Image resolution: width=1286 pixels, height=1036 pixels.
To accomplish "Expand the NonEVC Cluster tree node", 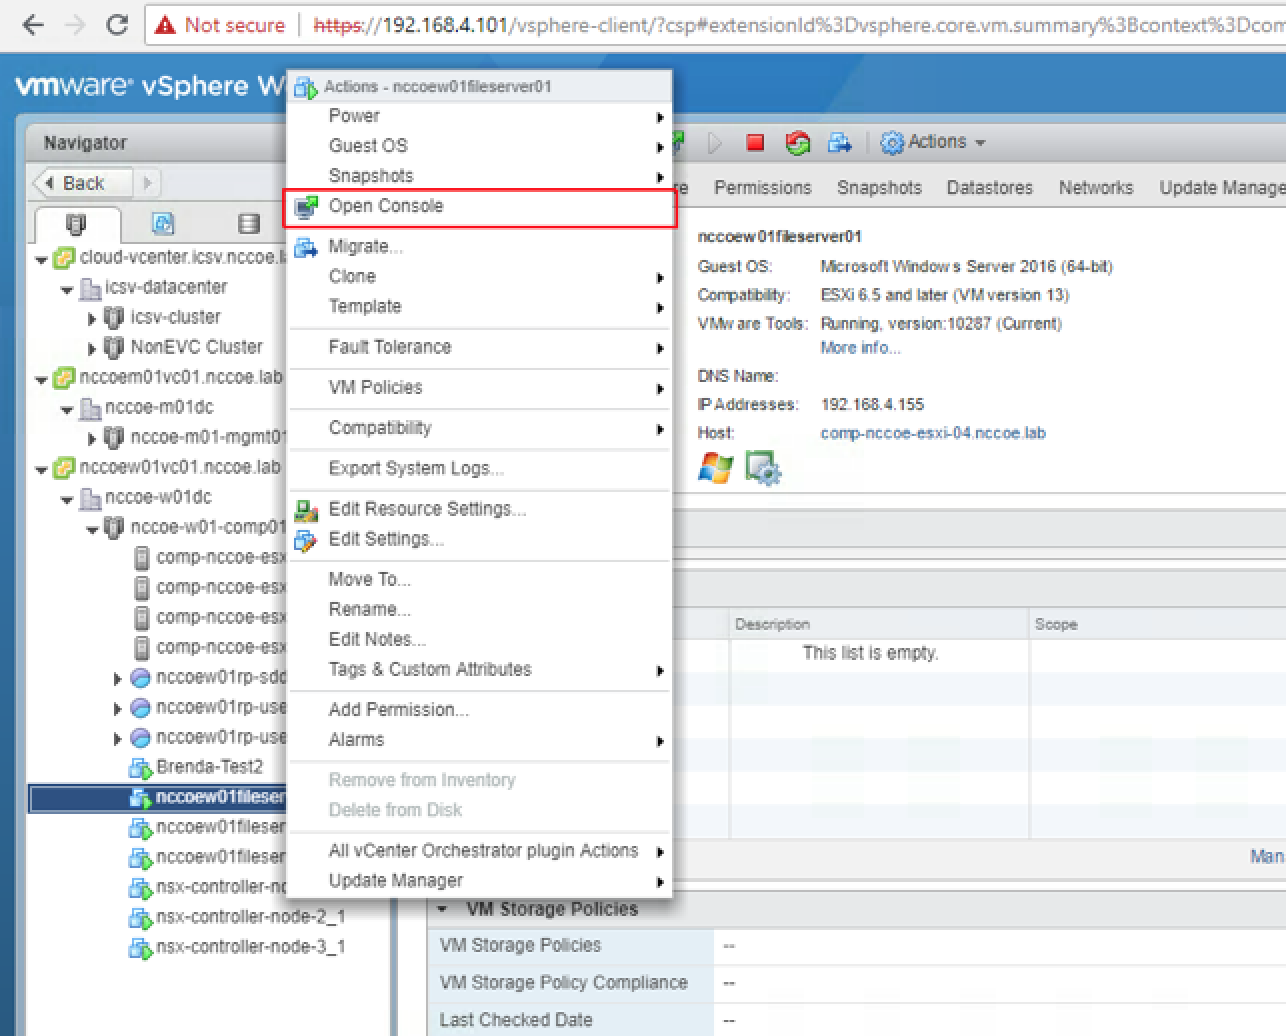I will tap(92, 349).
